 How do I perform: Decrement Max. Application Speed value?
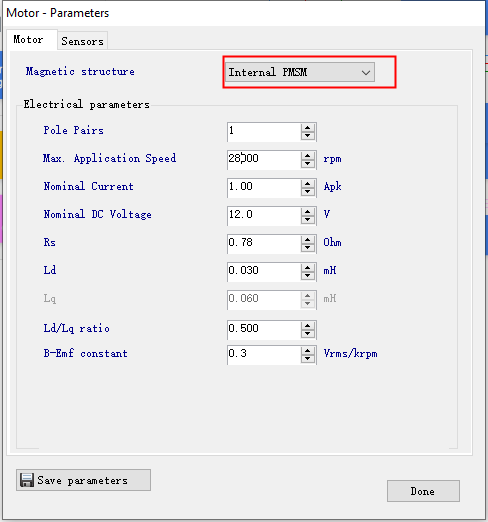pos(308,164)
